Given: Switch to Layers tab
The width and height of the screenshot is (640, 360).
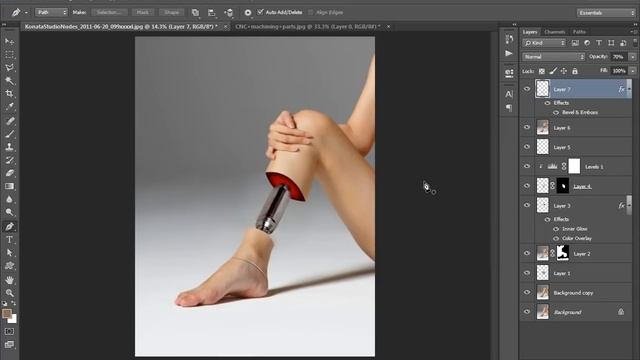Looking at the screenshot, I should pyautogui.click(x=530, y=32).
